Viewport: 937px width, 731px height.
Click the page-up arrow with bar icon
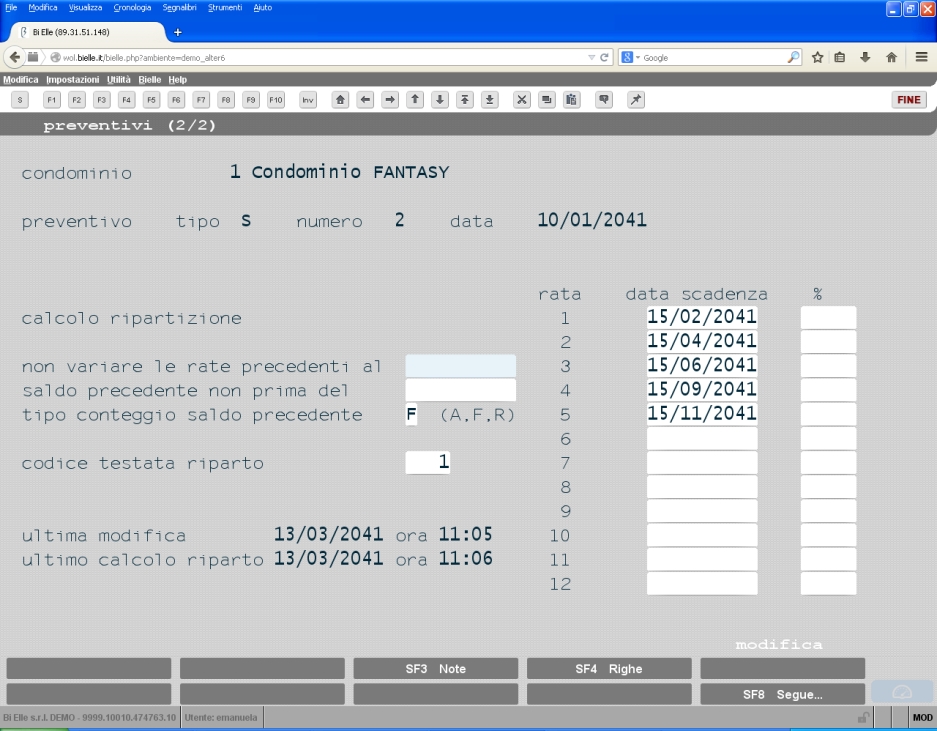click(x=464, y=100)
